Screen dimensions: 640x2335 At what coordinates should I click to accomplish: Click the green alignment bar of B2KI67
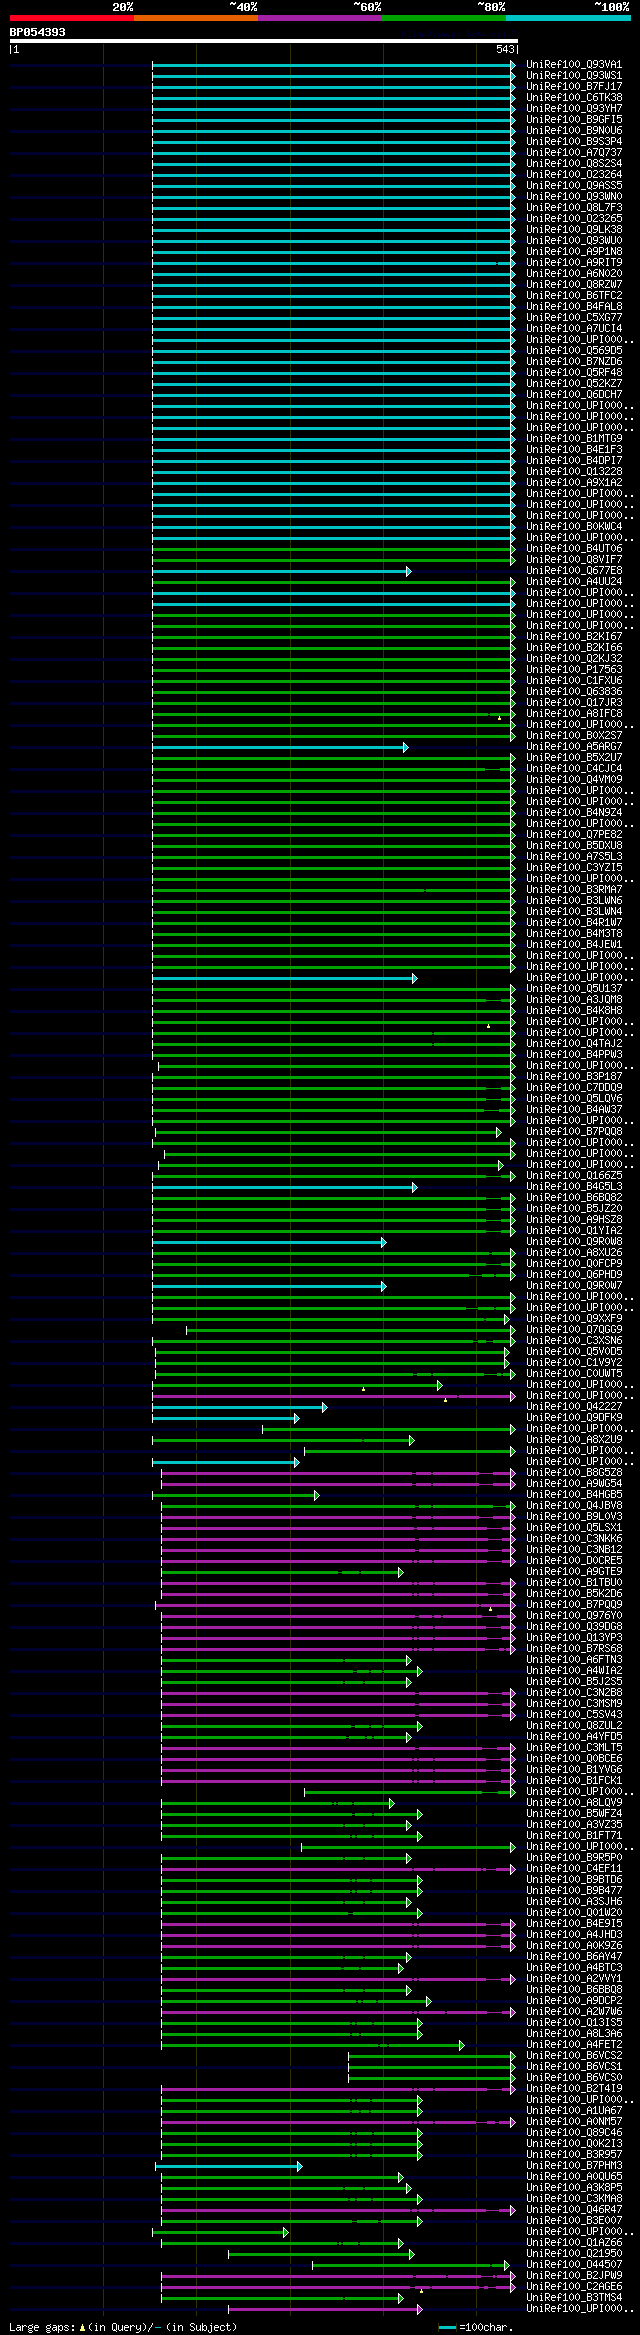click(334, 636)
